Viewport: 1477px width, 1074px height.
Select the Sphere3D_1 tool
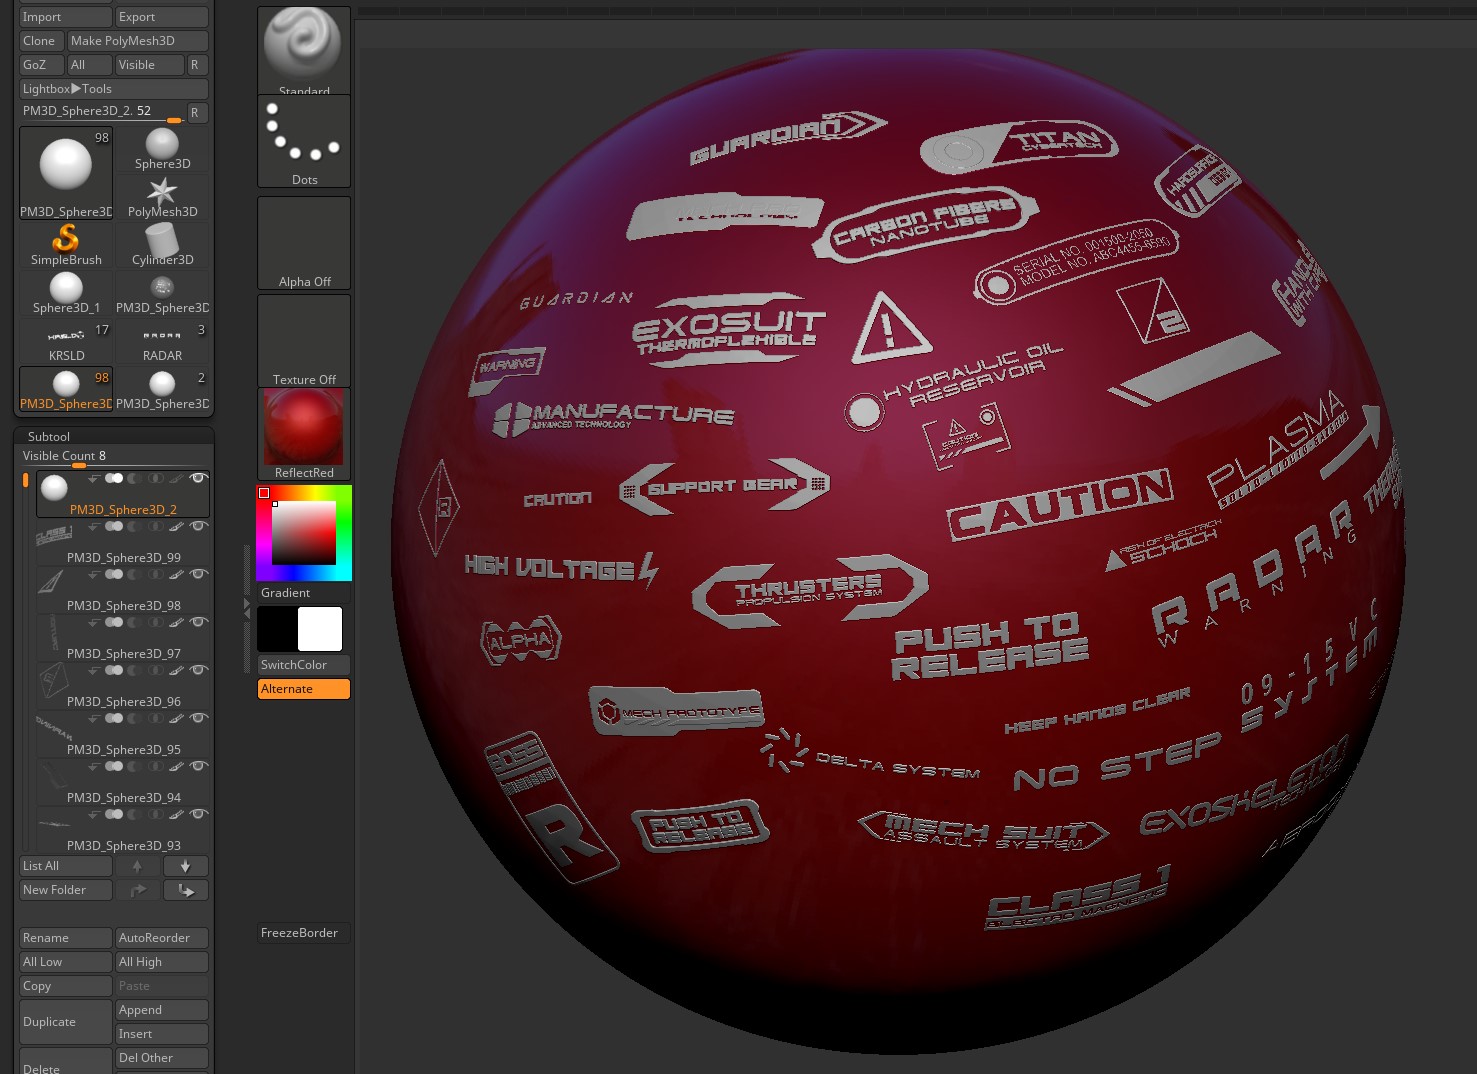click(66, 293)
